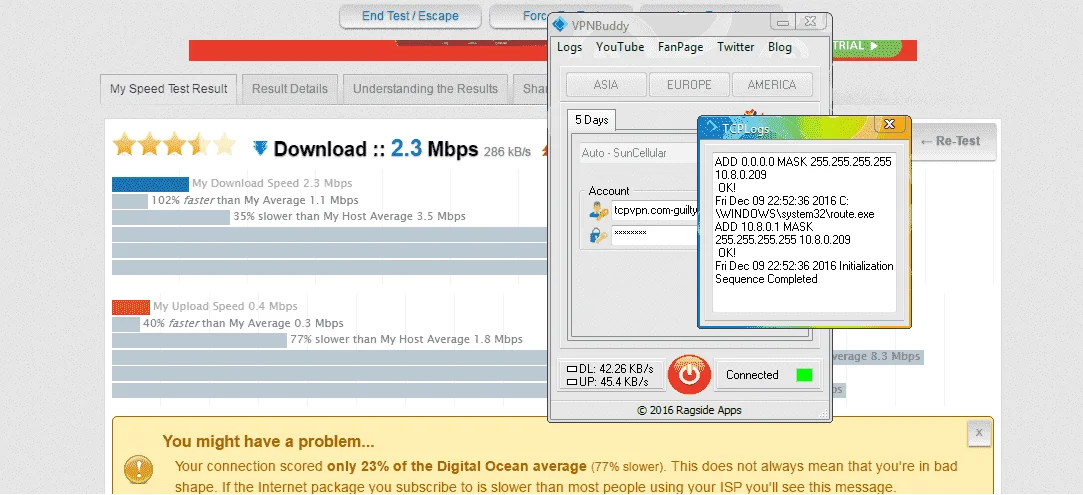Viewport: 1083px width, 495px height.
Task: Click the exclamation warning icon in yellow notice
Action: 138,469
